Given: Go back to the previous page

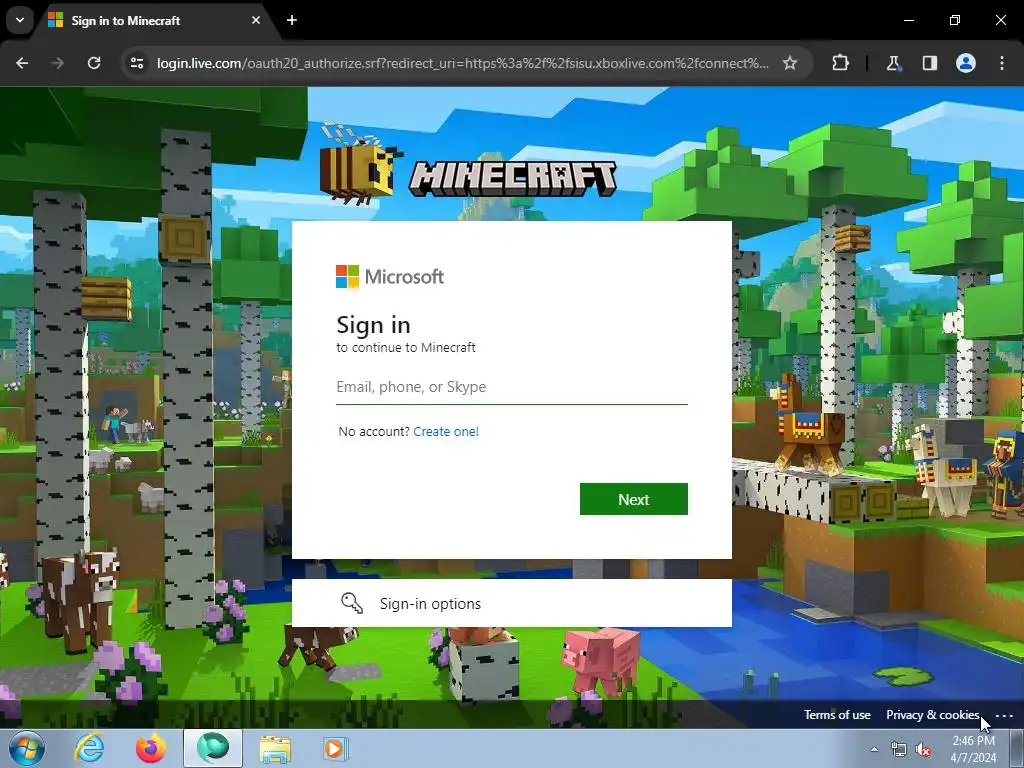Looking at the screenshot, I should (x=22, y=63).
